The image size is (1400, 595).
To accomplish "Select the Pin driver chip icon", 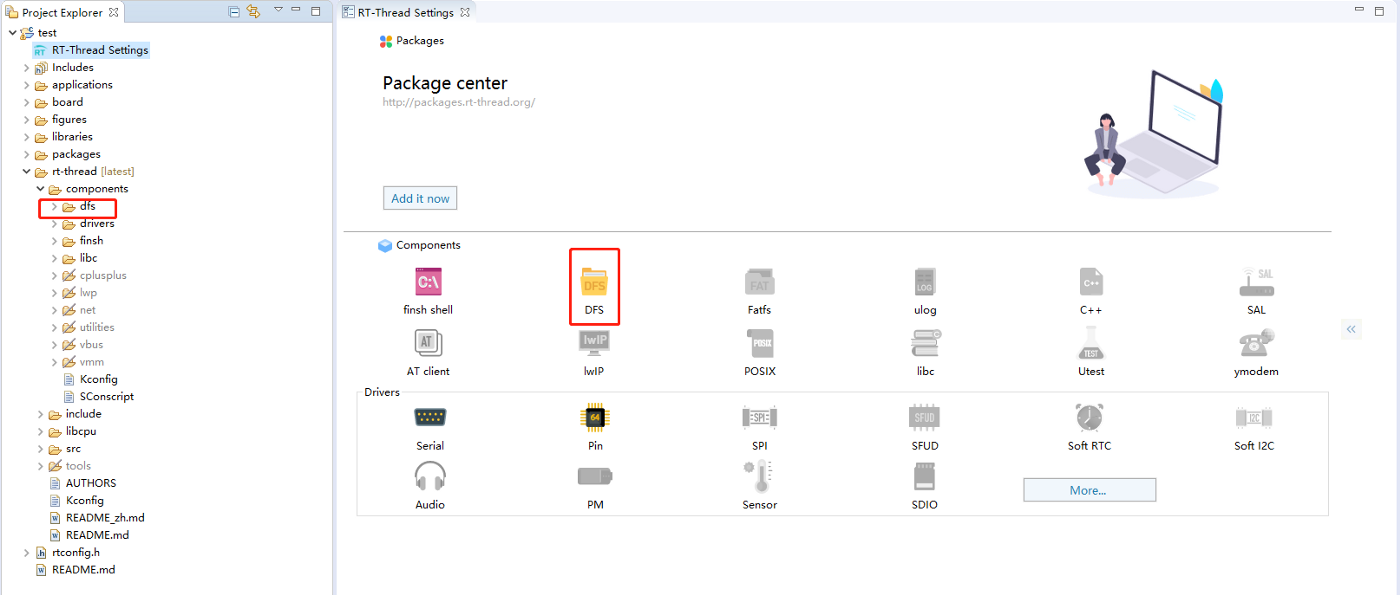I will [595, 417].
